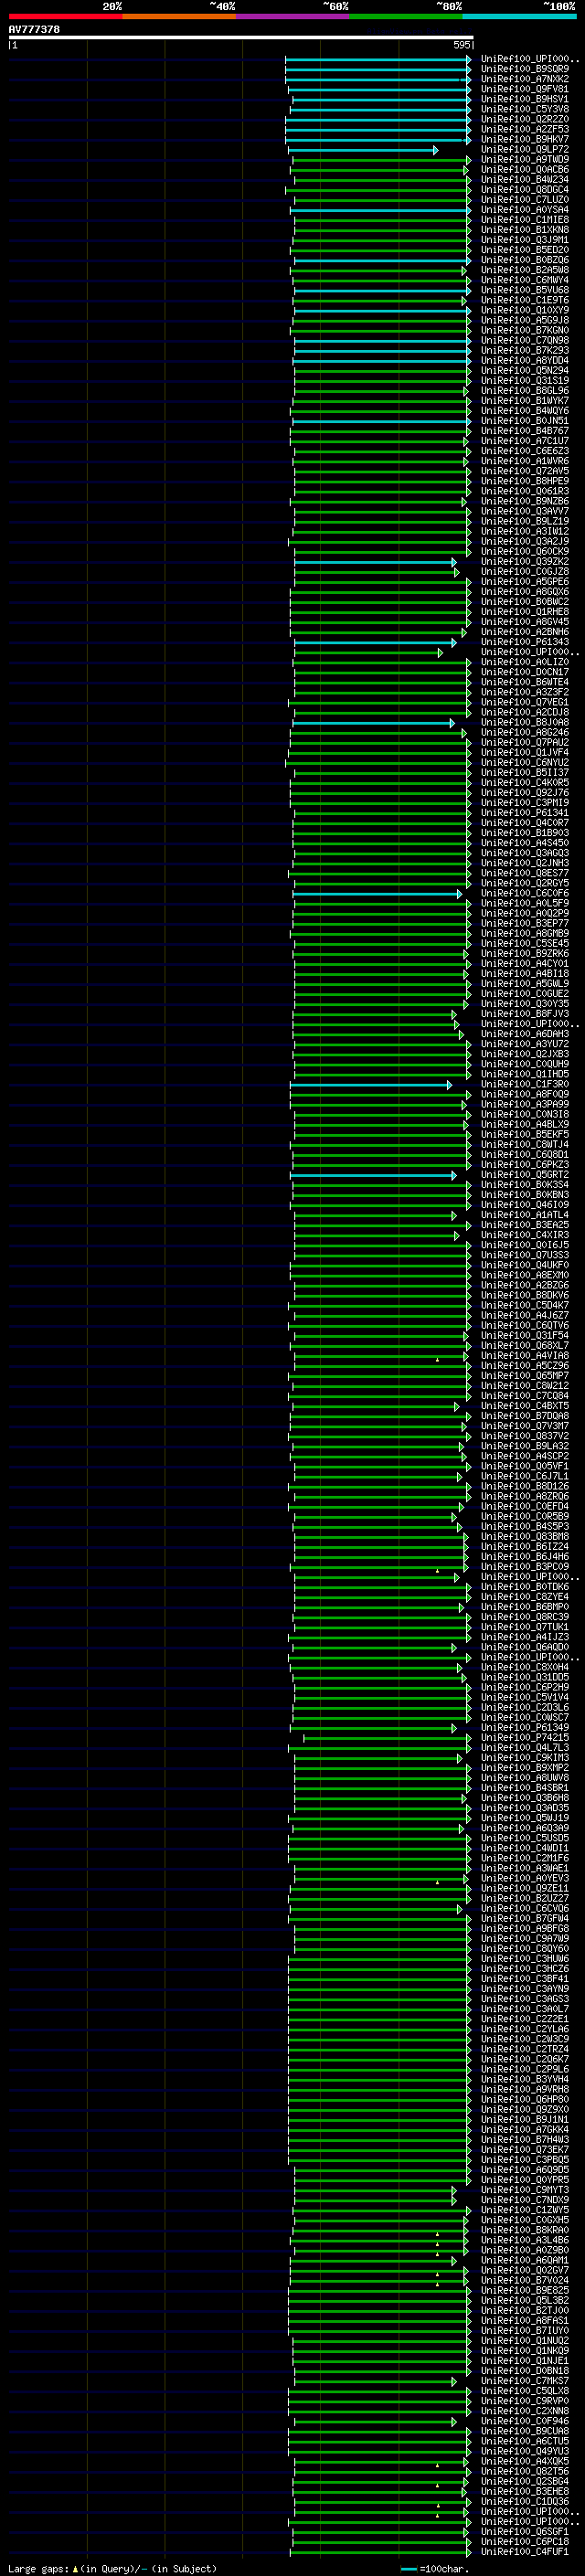This screenshot has height=2576, width=585.
Task: Open hit UniRef100_Q49YU3
Action: (525, 2450)
